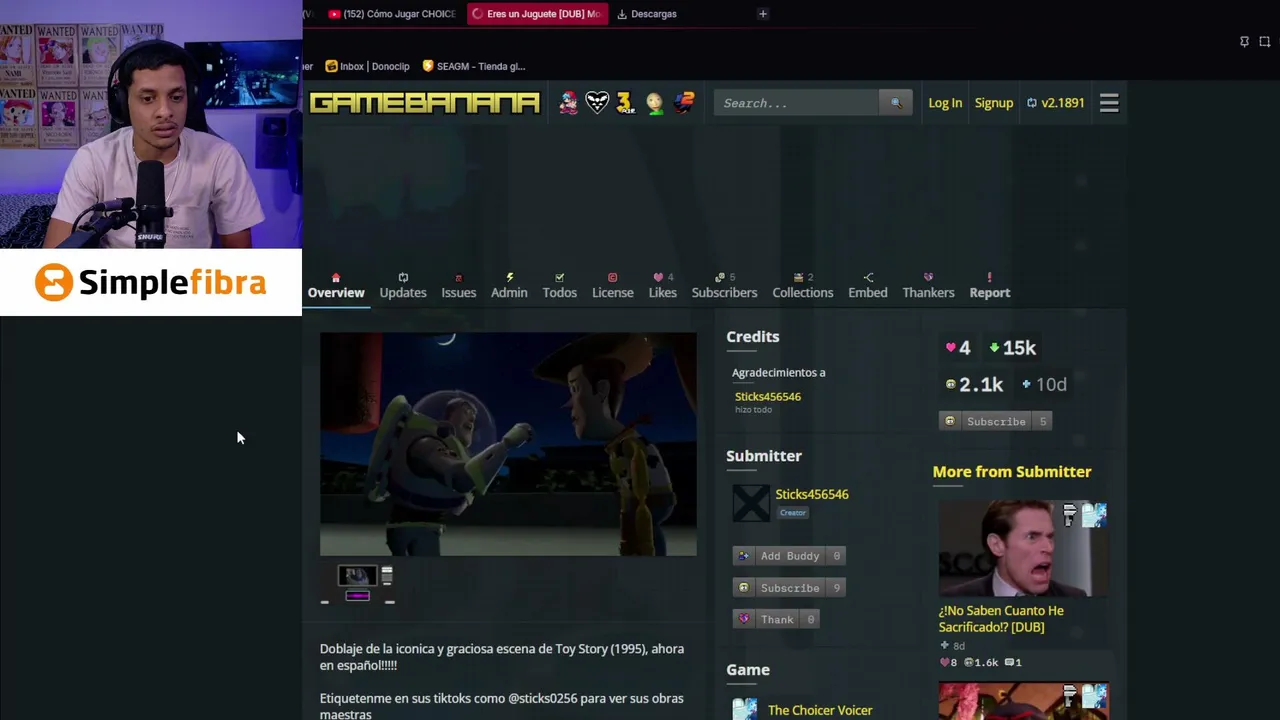Click the second submission thumbnail under More from Submitter
Viewport: 1280px width, 720px height.
coord(1023,701)
